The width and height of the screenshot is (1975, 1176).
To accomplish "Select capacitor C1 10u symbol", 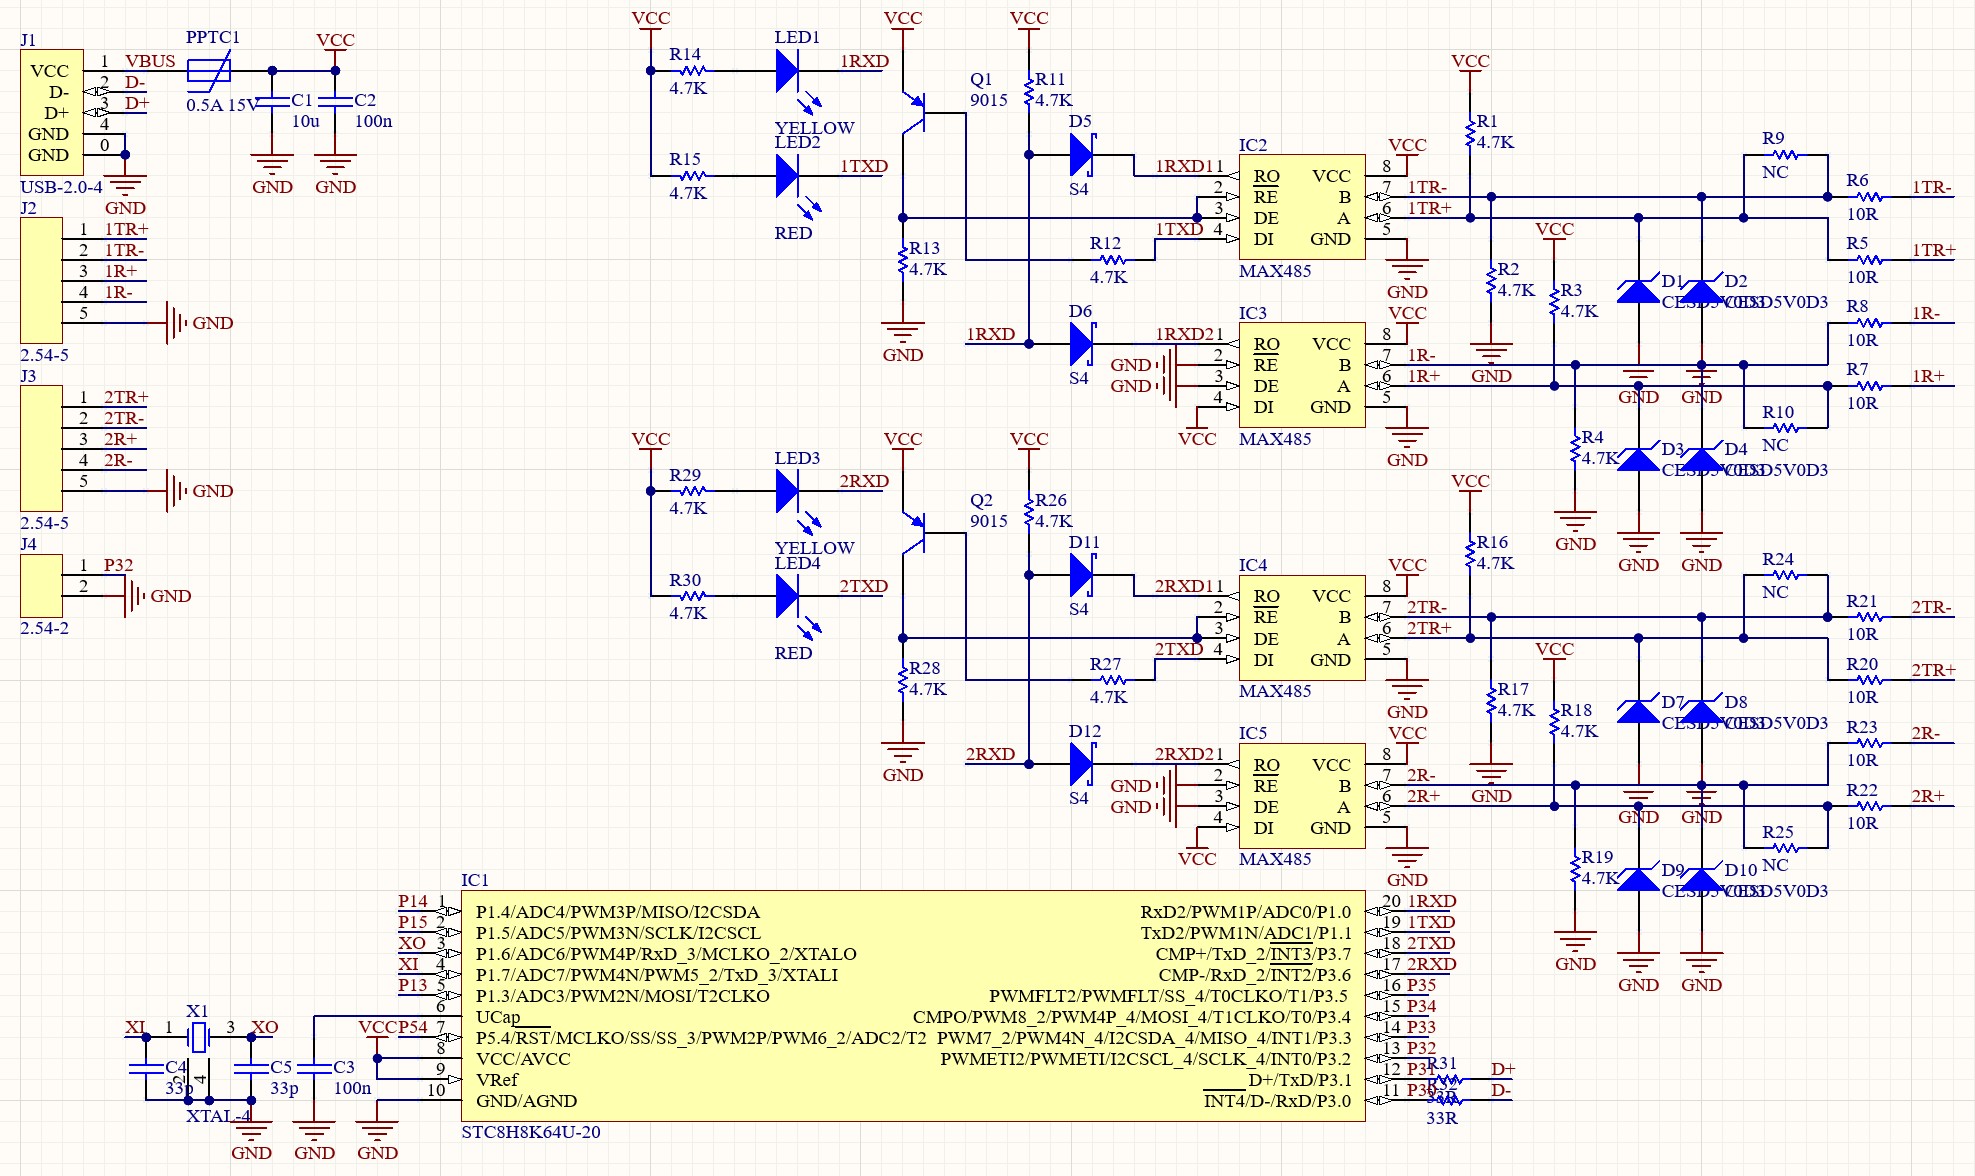I will [x=272, y=101].
